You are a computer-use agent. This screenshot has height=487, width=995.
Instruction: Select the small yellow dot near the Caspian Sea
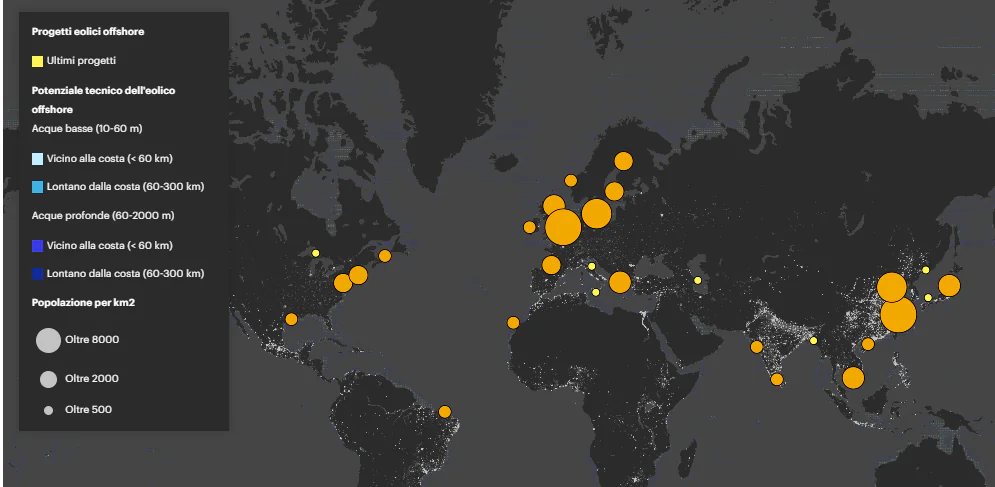point(698,280)
